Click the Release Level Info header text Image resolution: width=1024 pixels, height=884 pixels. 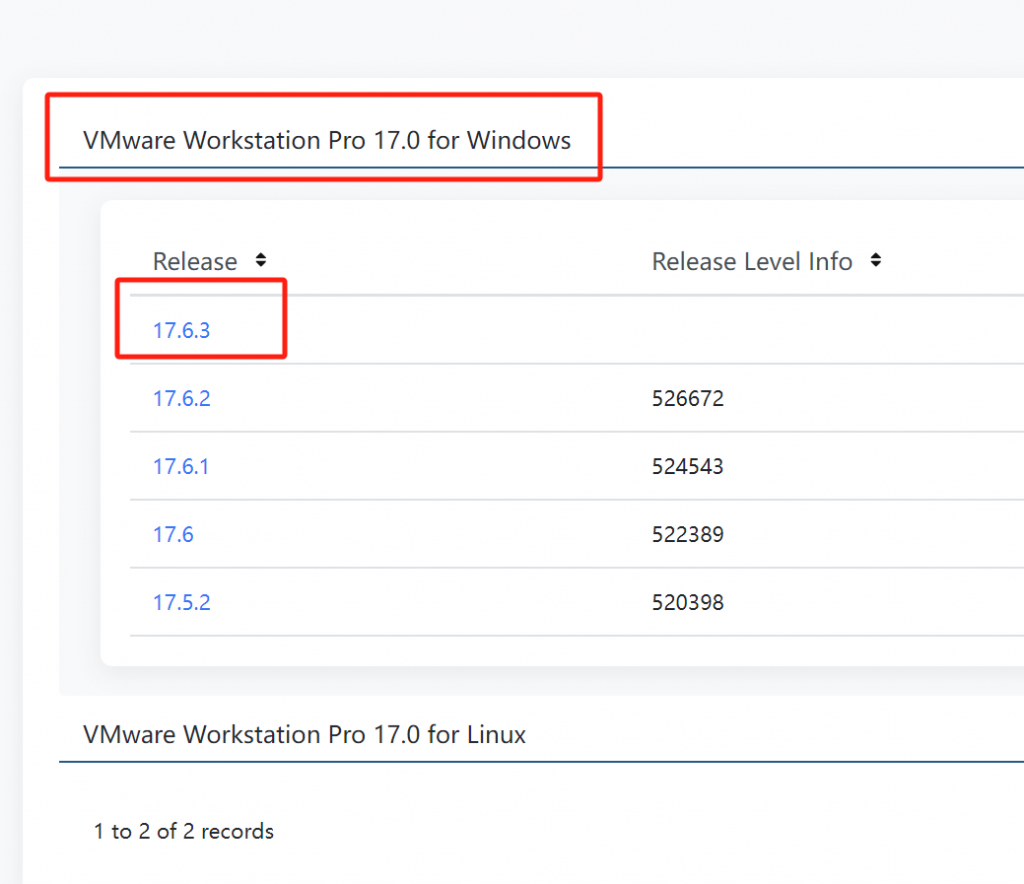coord(752,261)
